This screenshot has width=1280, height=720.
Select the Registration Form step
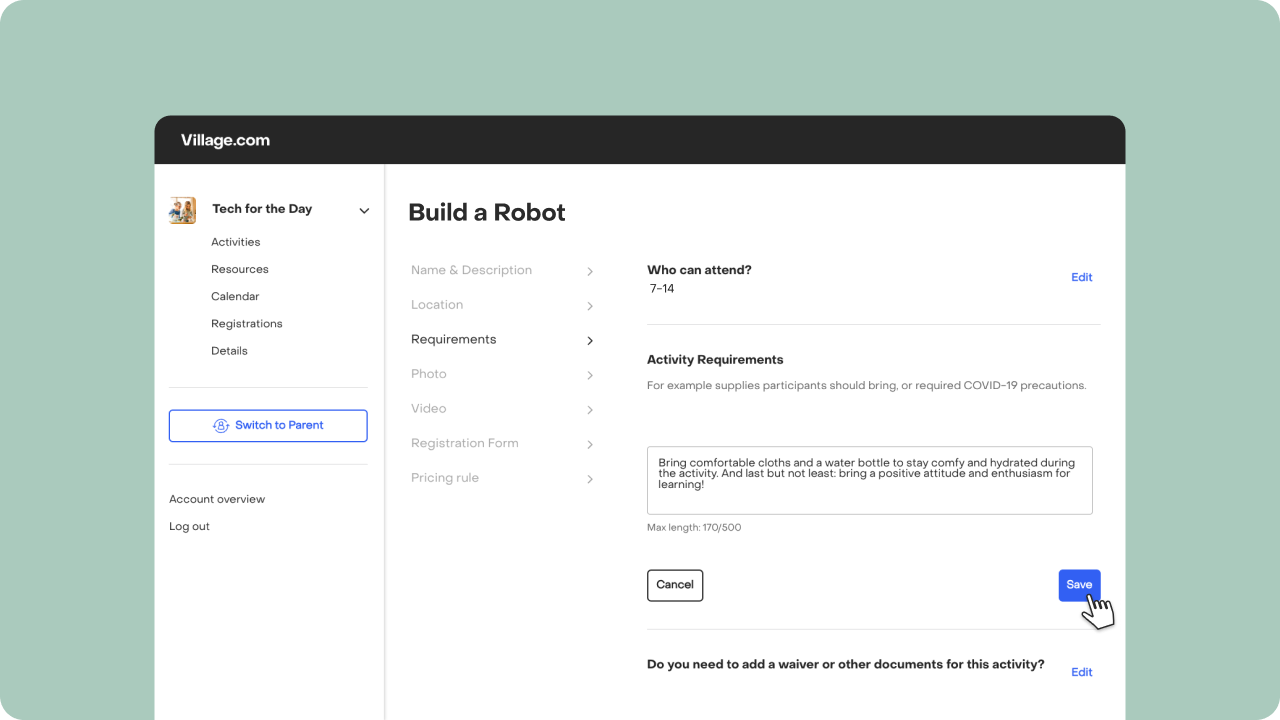[465, 443]
